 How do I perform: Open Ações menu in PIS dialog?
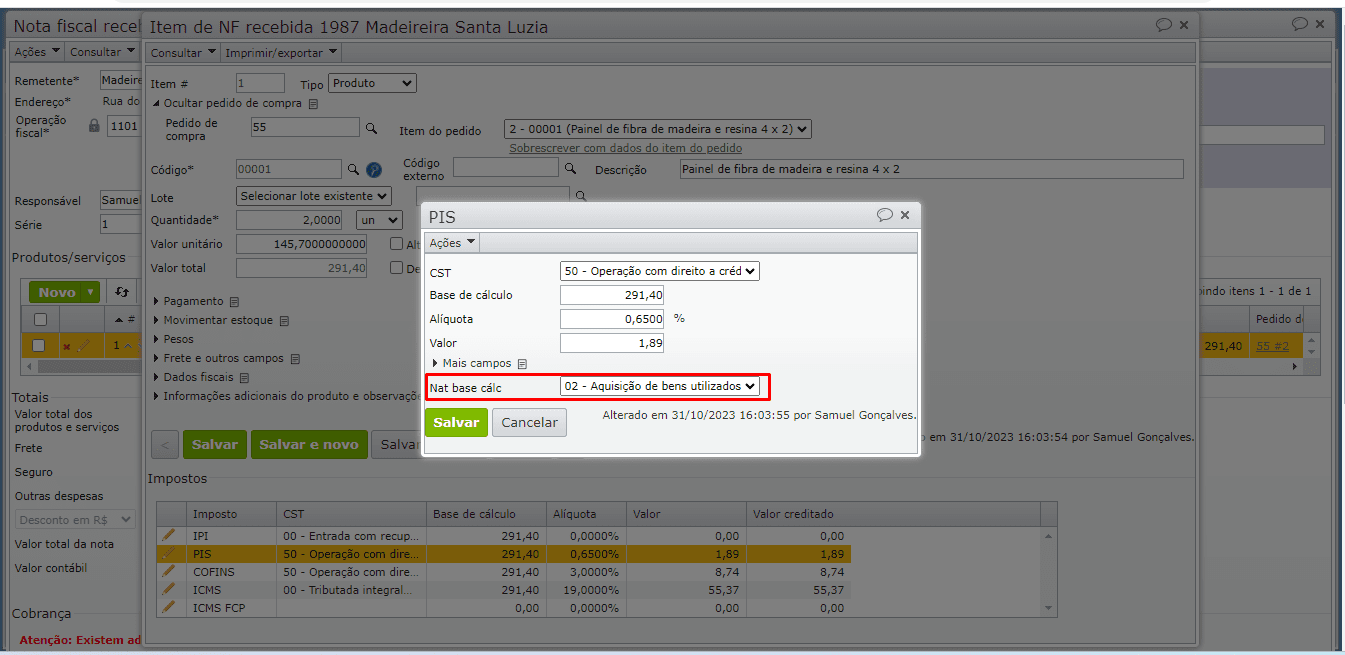click(x=452, y=243)
